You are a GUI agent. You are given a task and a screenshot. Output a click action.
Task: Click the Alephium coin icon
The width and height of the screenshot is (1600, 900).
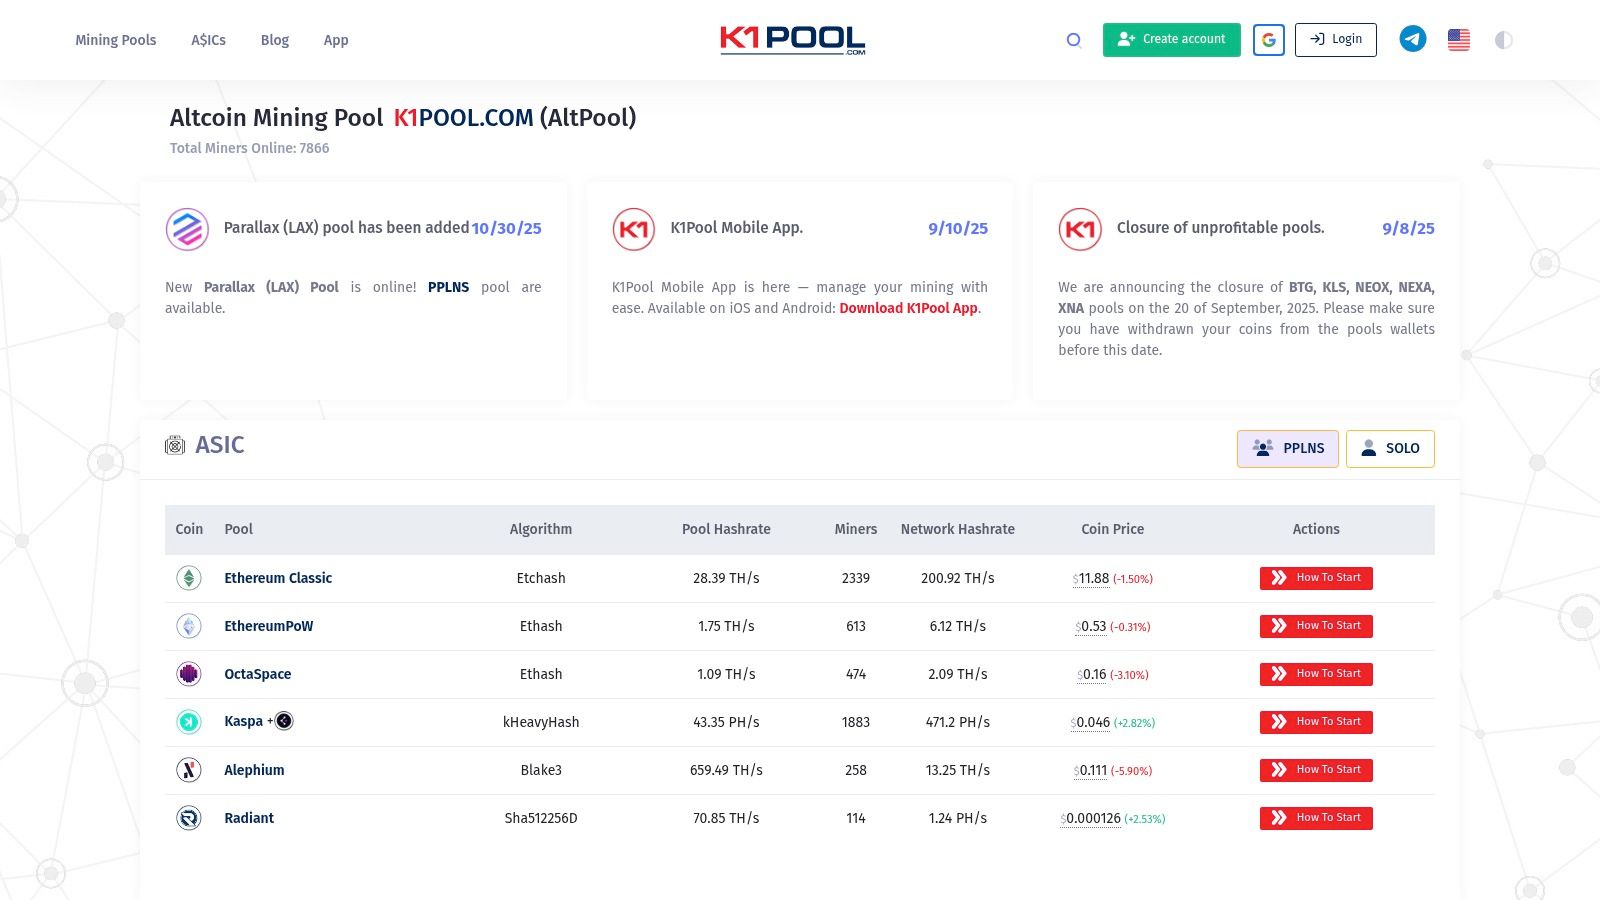(189, 770)
